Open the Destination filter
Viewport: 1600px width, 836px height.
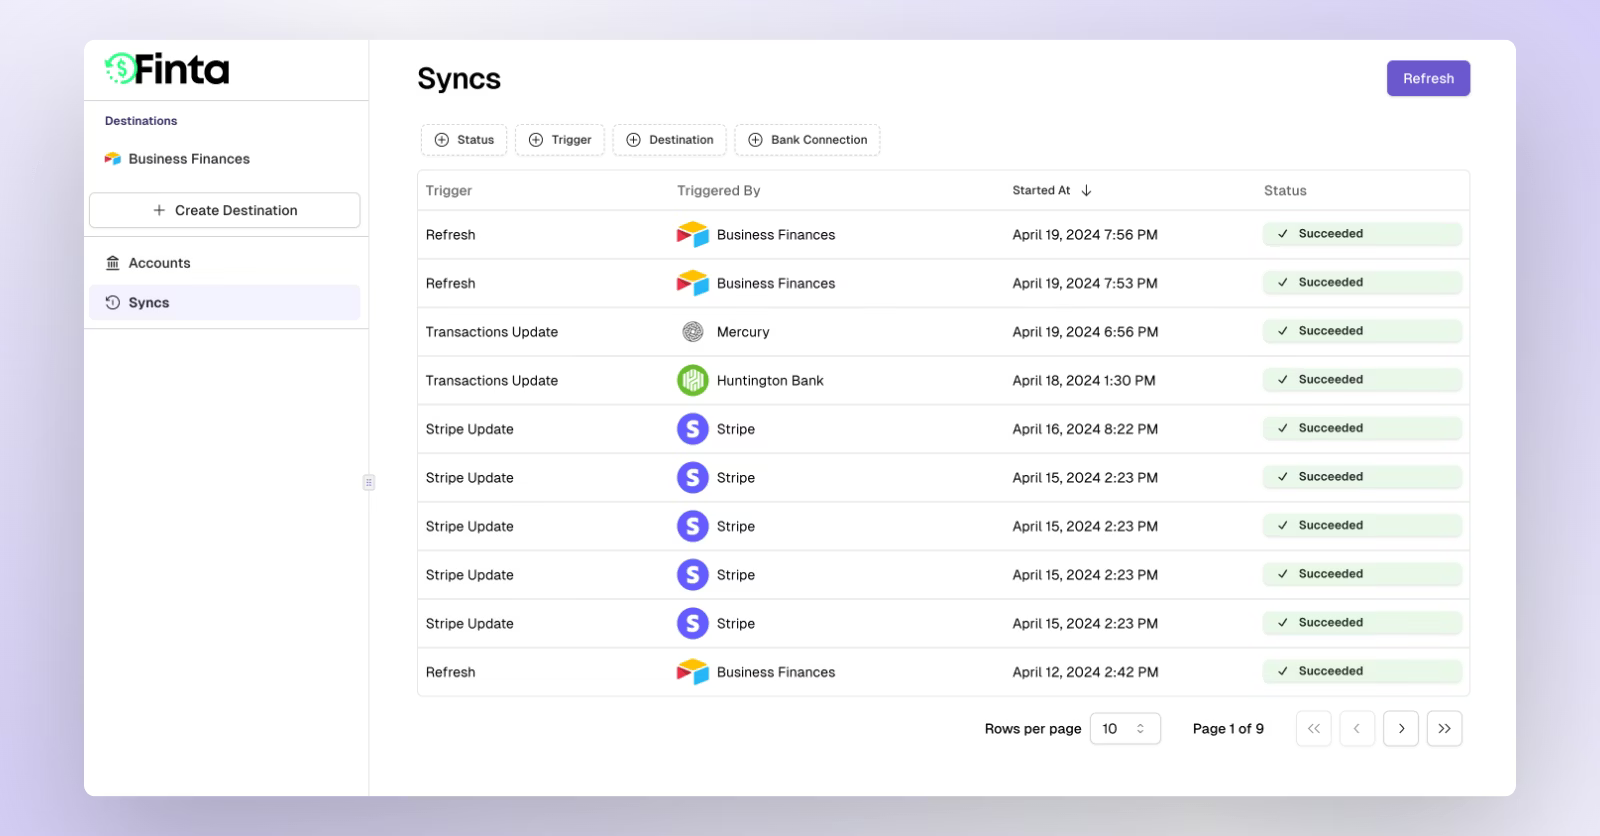[670, 140]
